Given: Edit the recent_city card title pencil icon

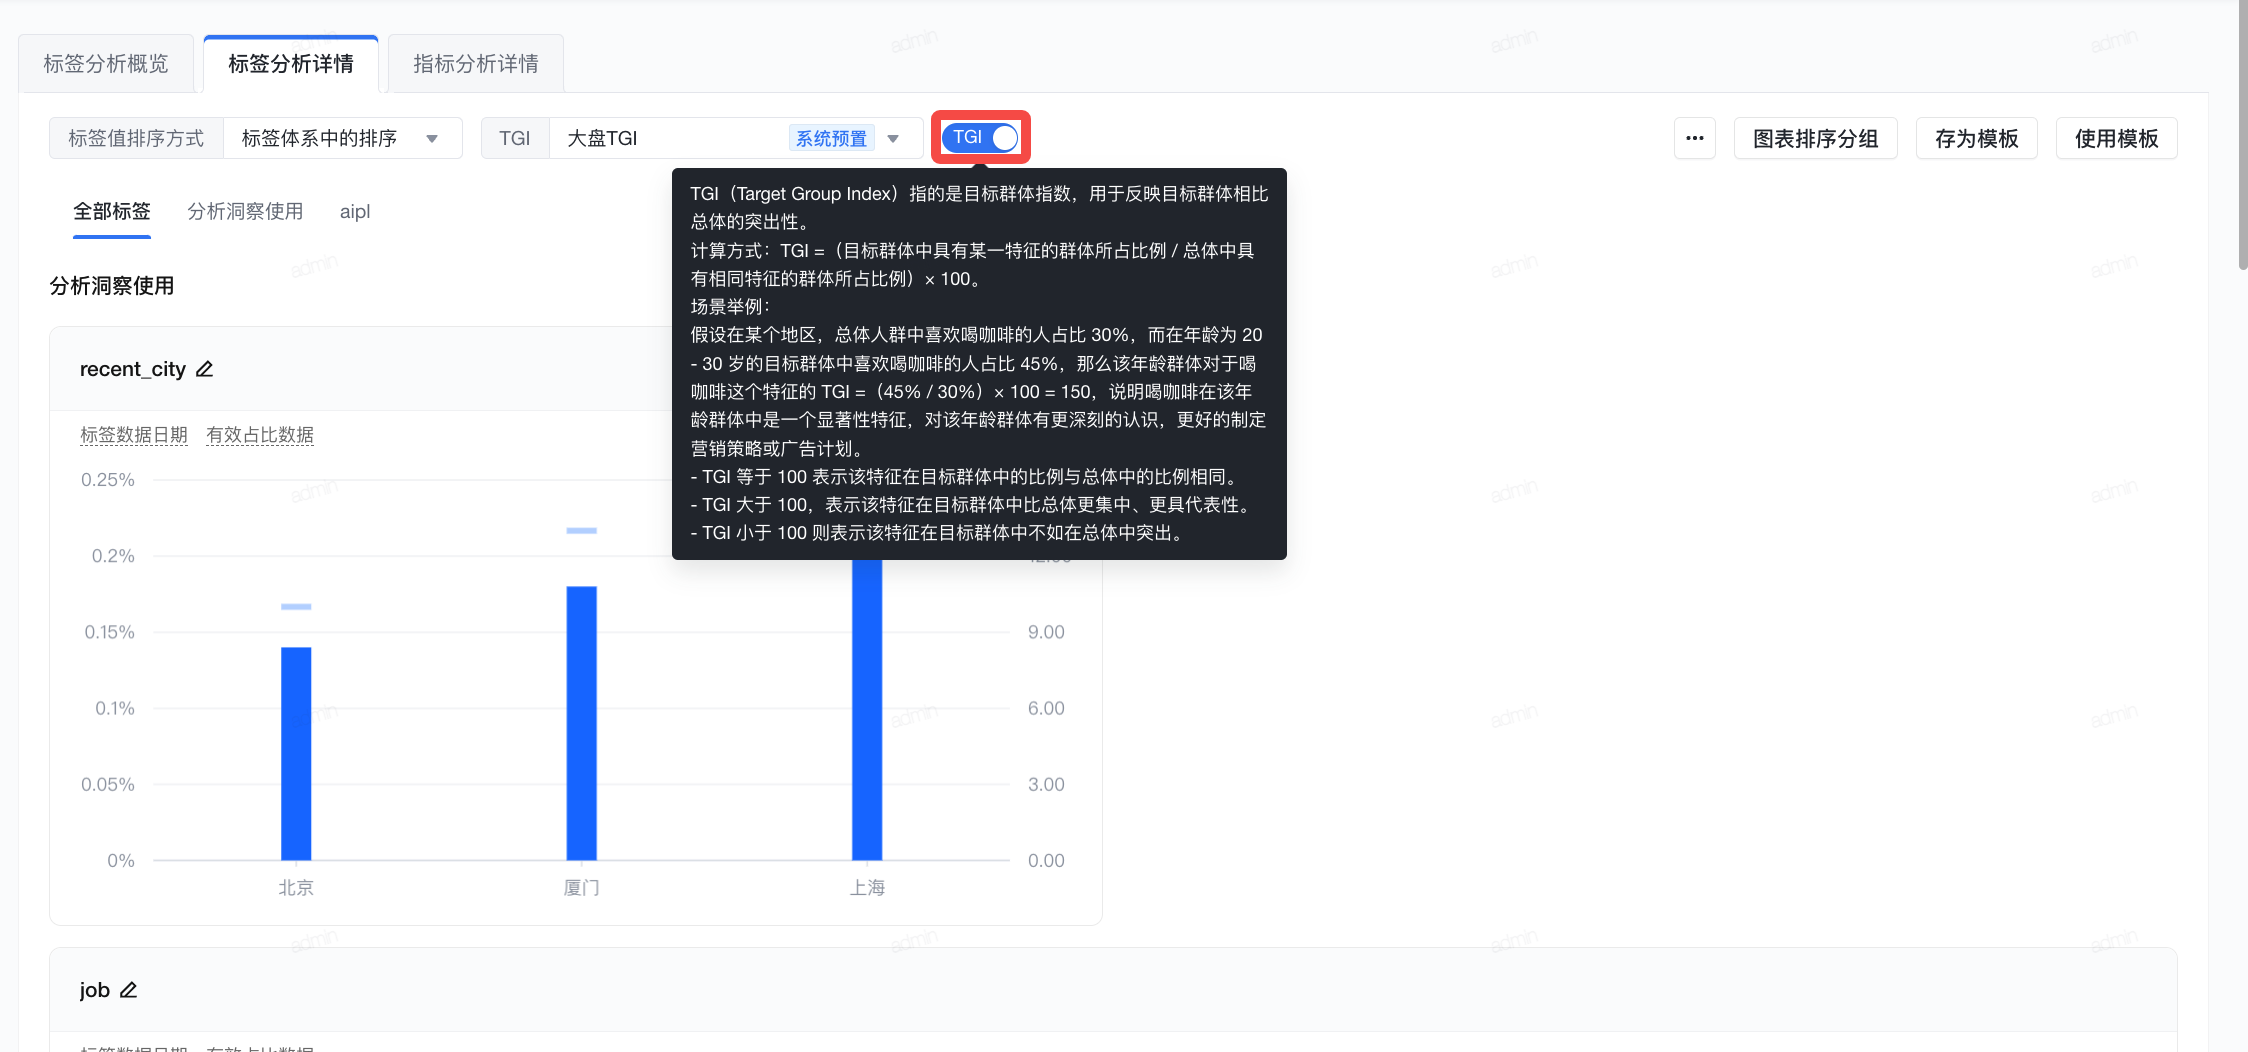Looking at the screenshot, I should [x=205, y=369].
